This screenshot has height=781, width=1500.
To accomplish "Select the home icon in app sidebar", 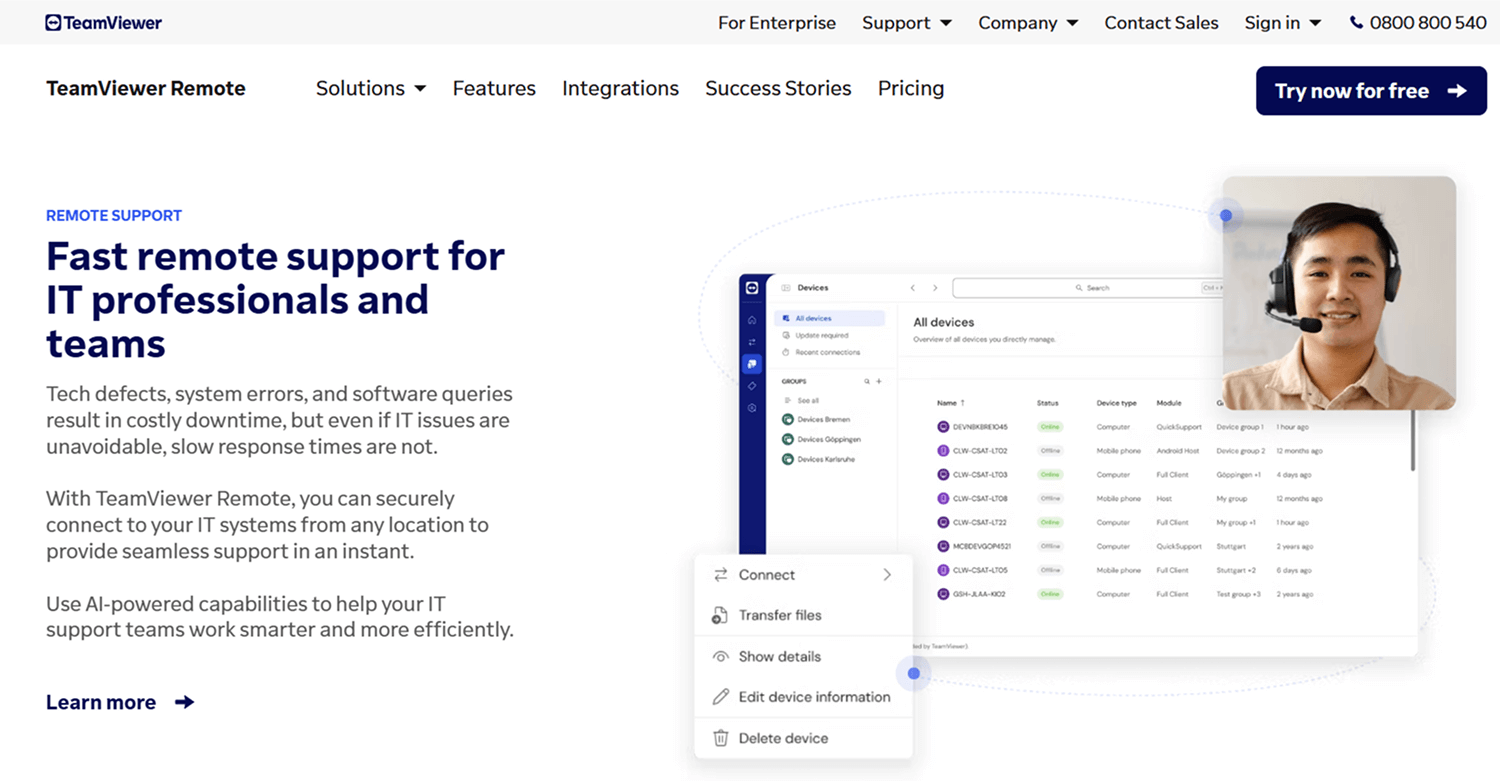I will (x=752, y=320).
